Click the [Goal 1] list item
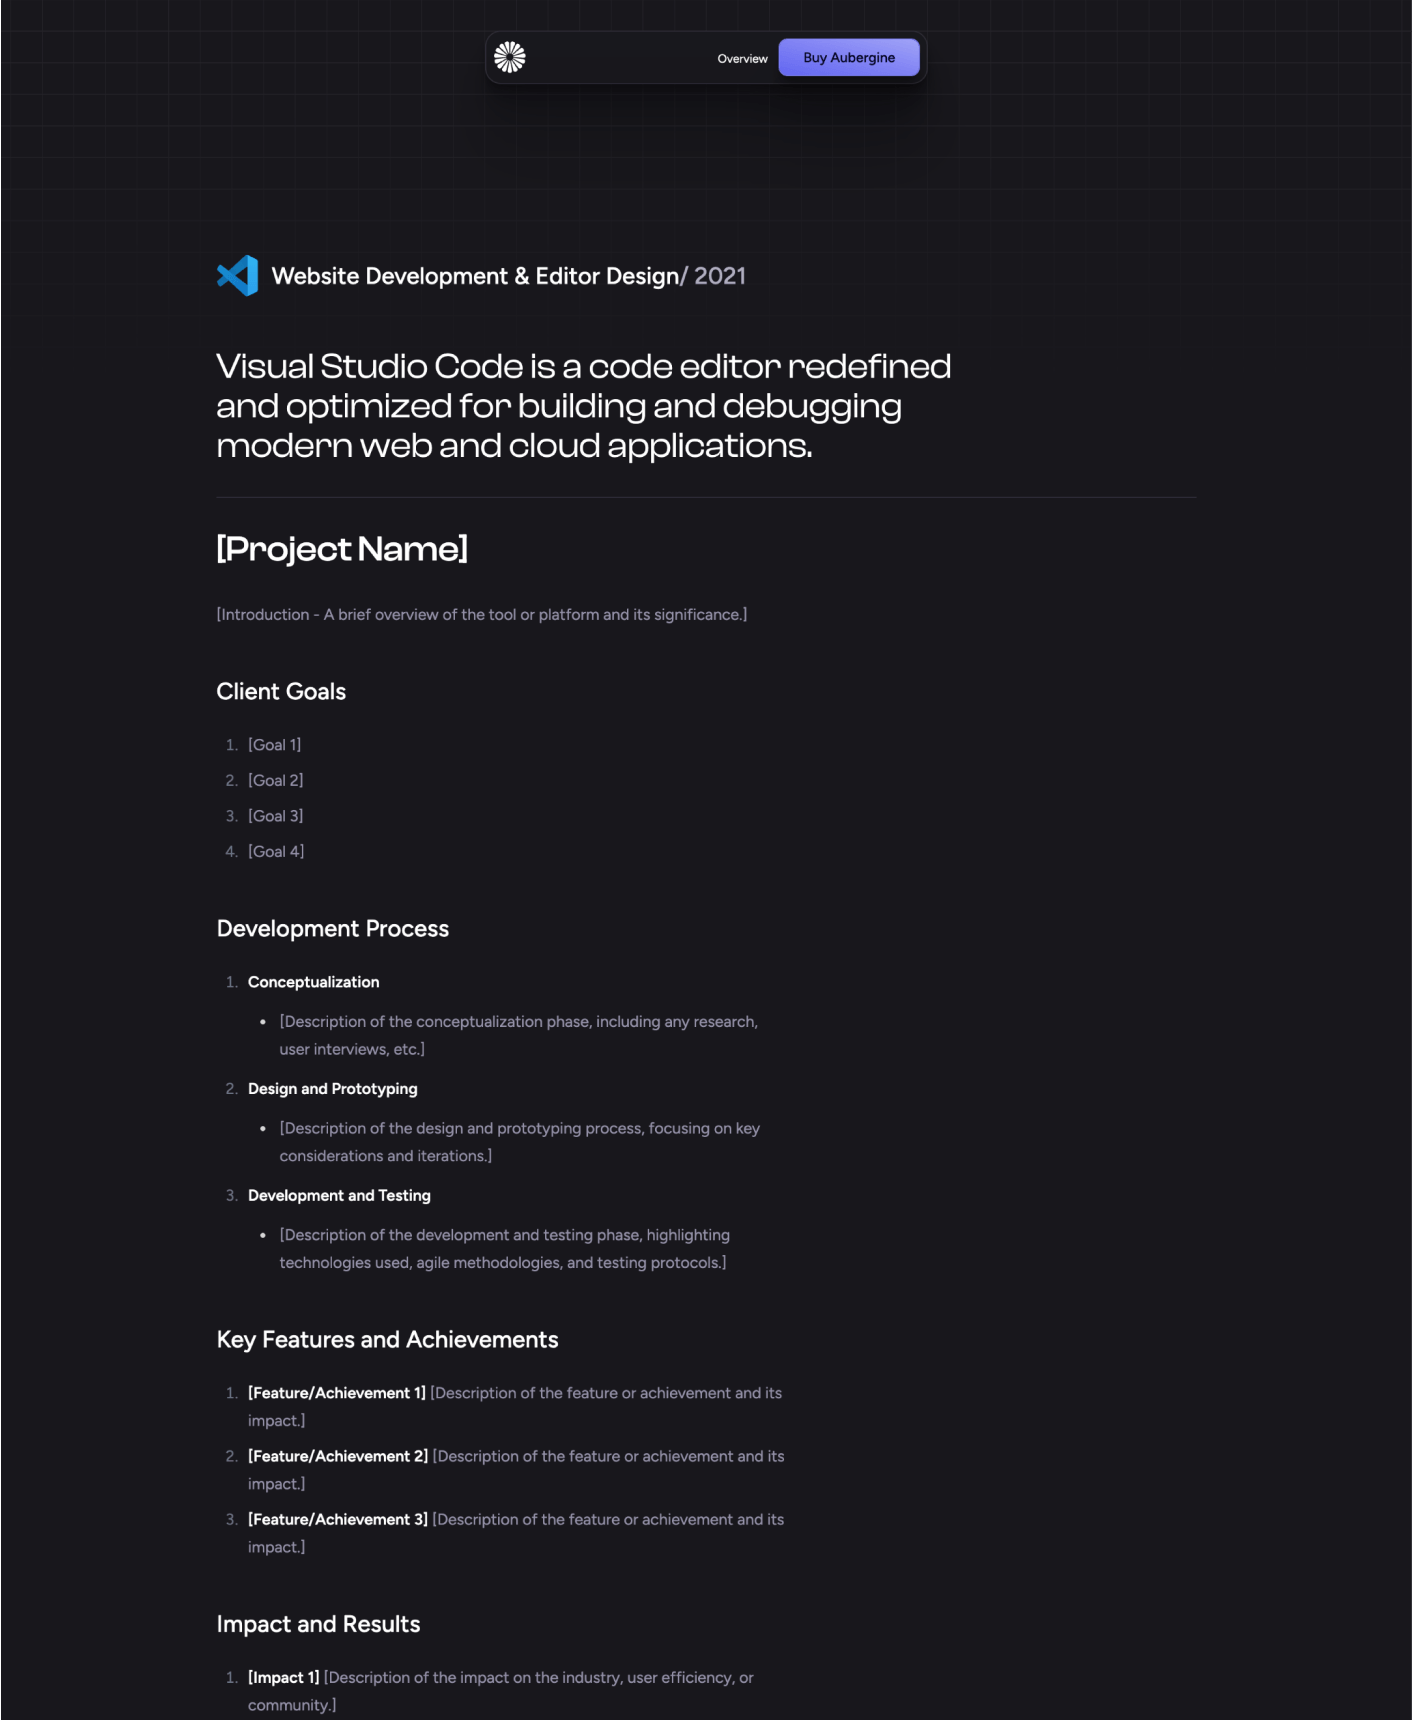Viewport: 1412px width, 1720px height. pos(274,745)
